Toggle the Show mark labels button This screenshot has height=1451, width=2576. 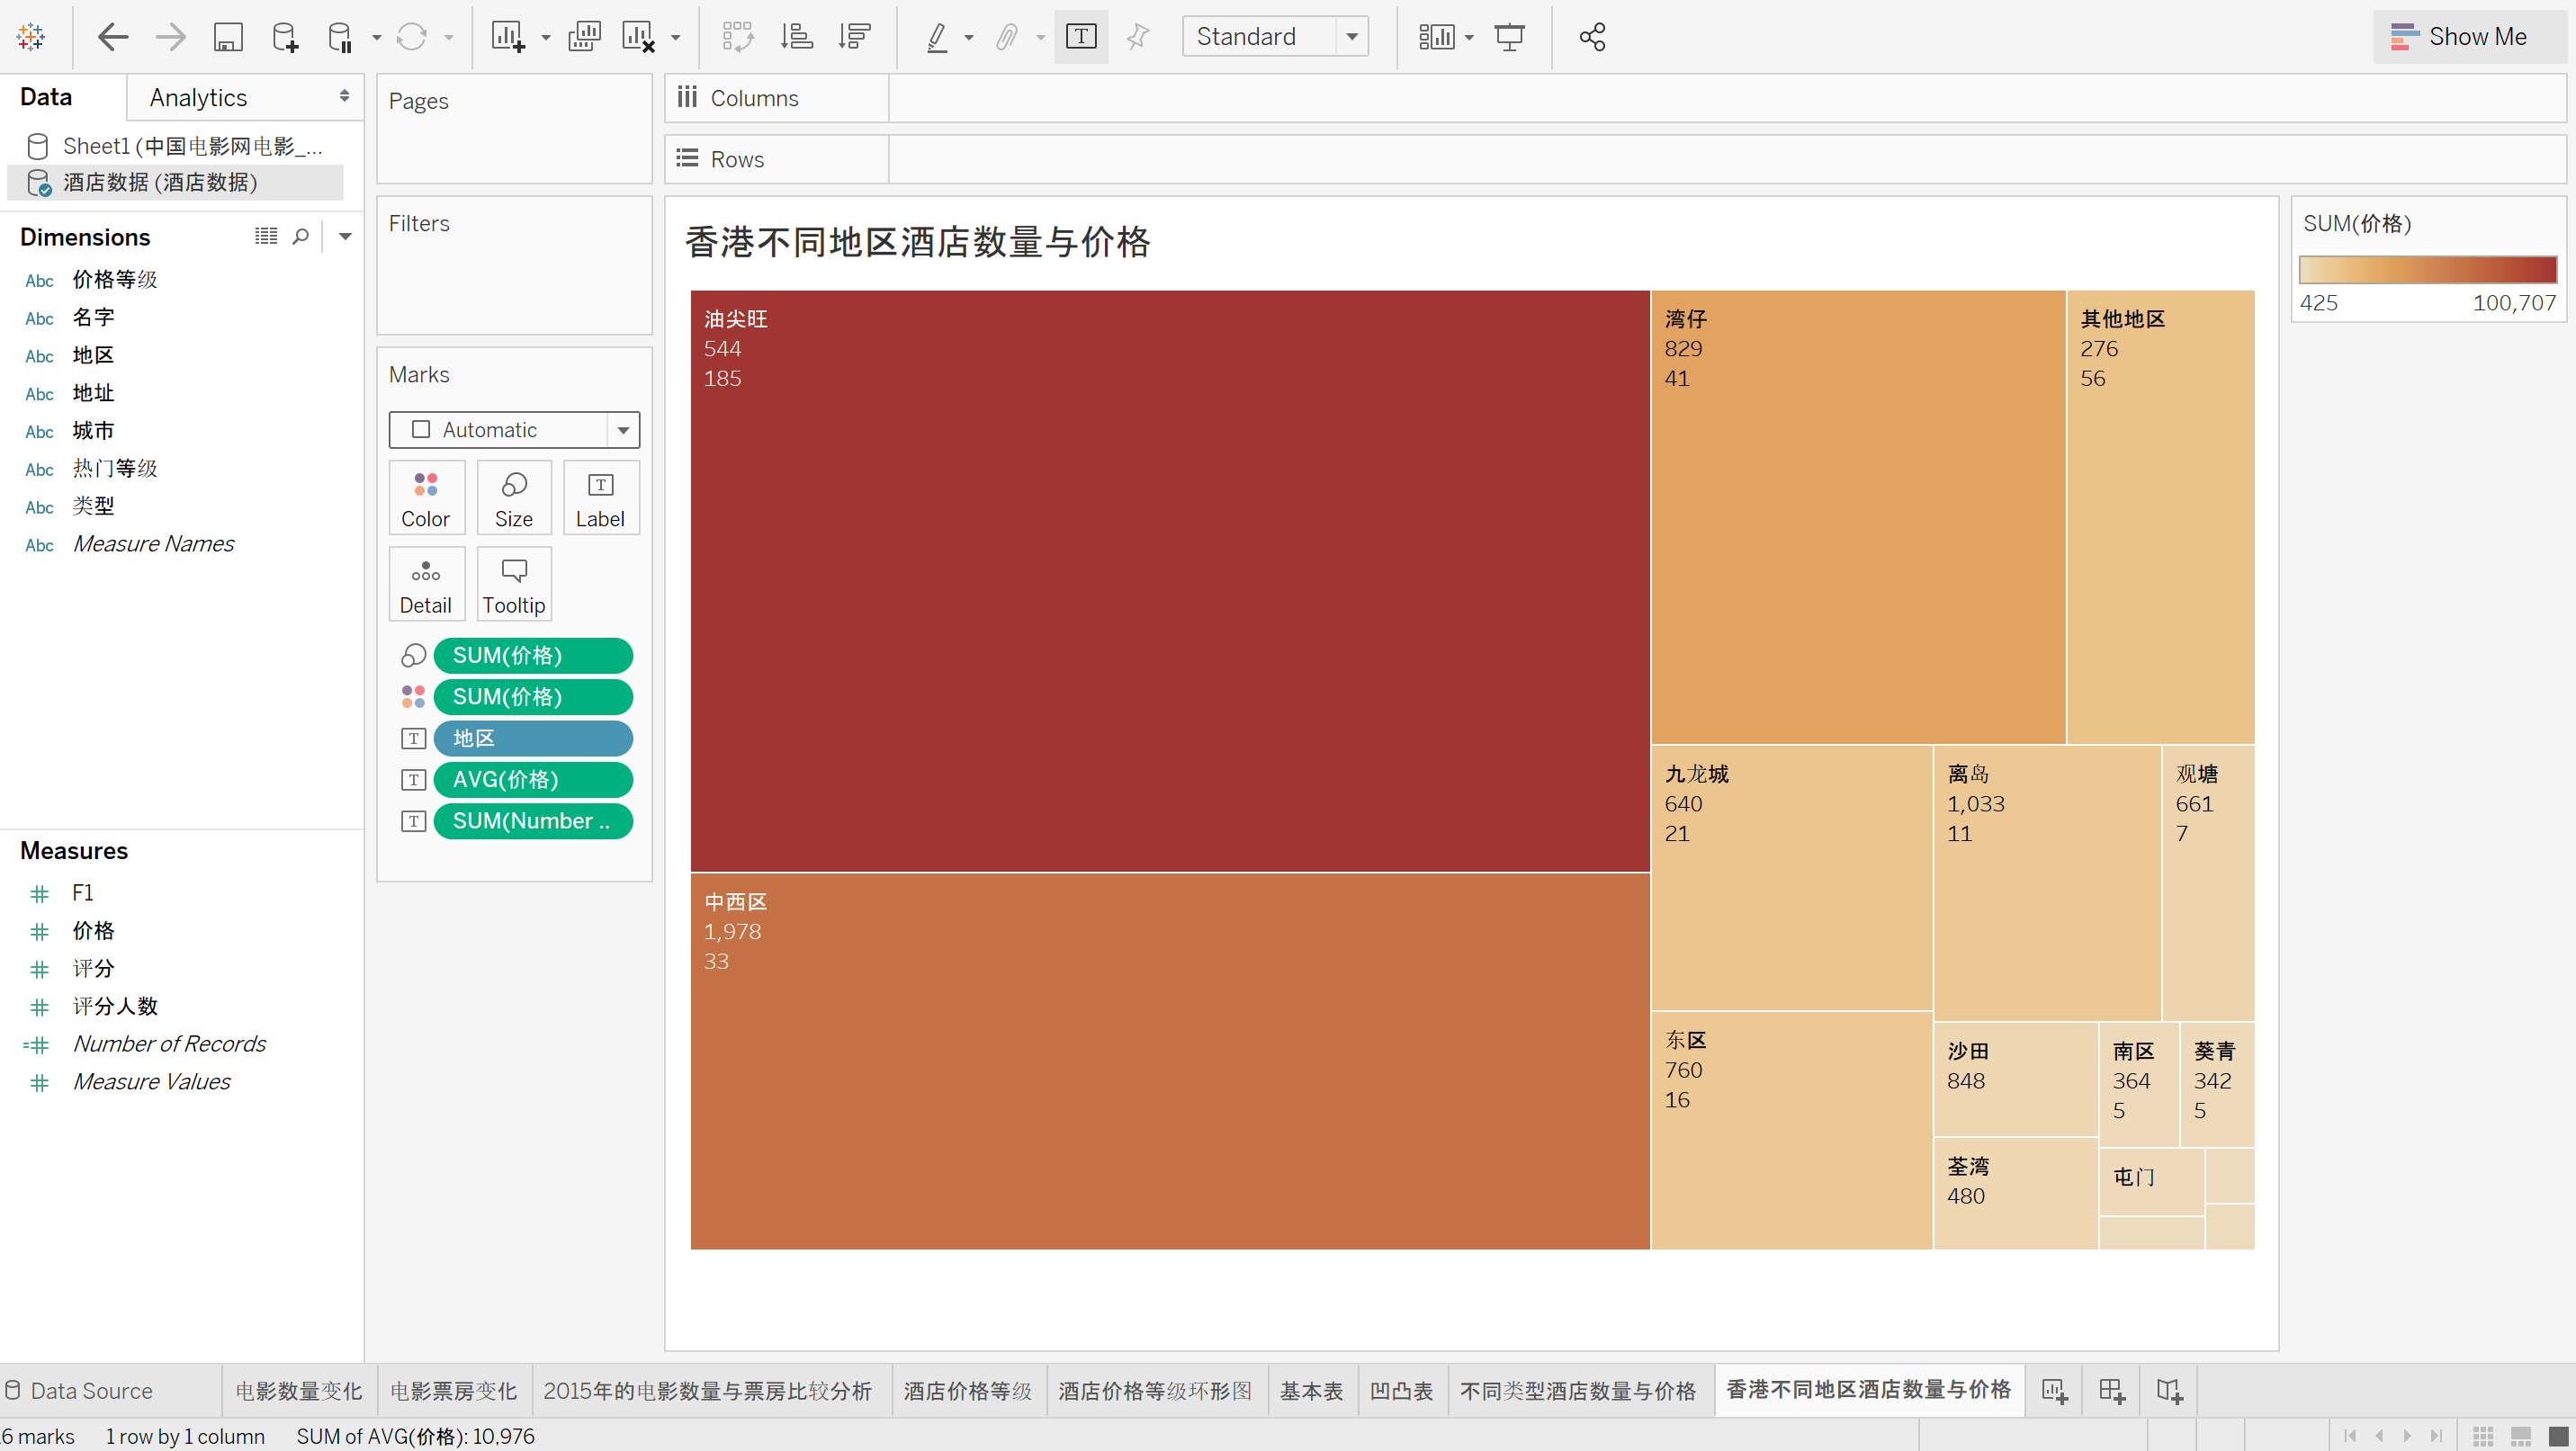(x=1080, y=37)
